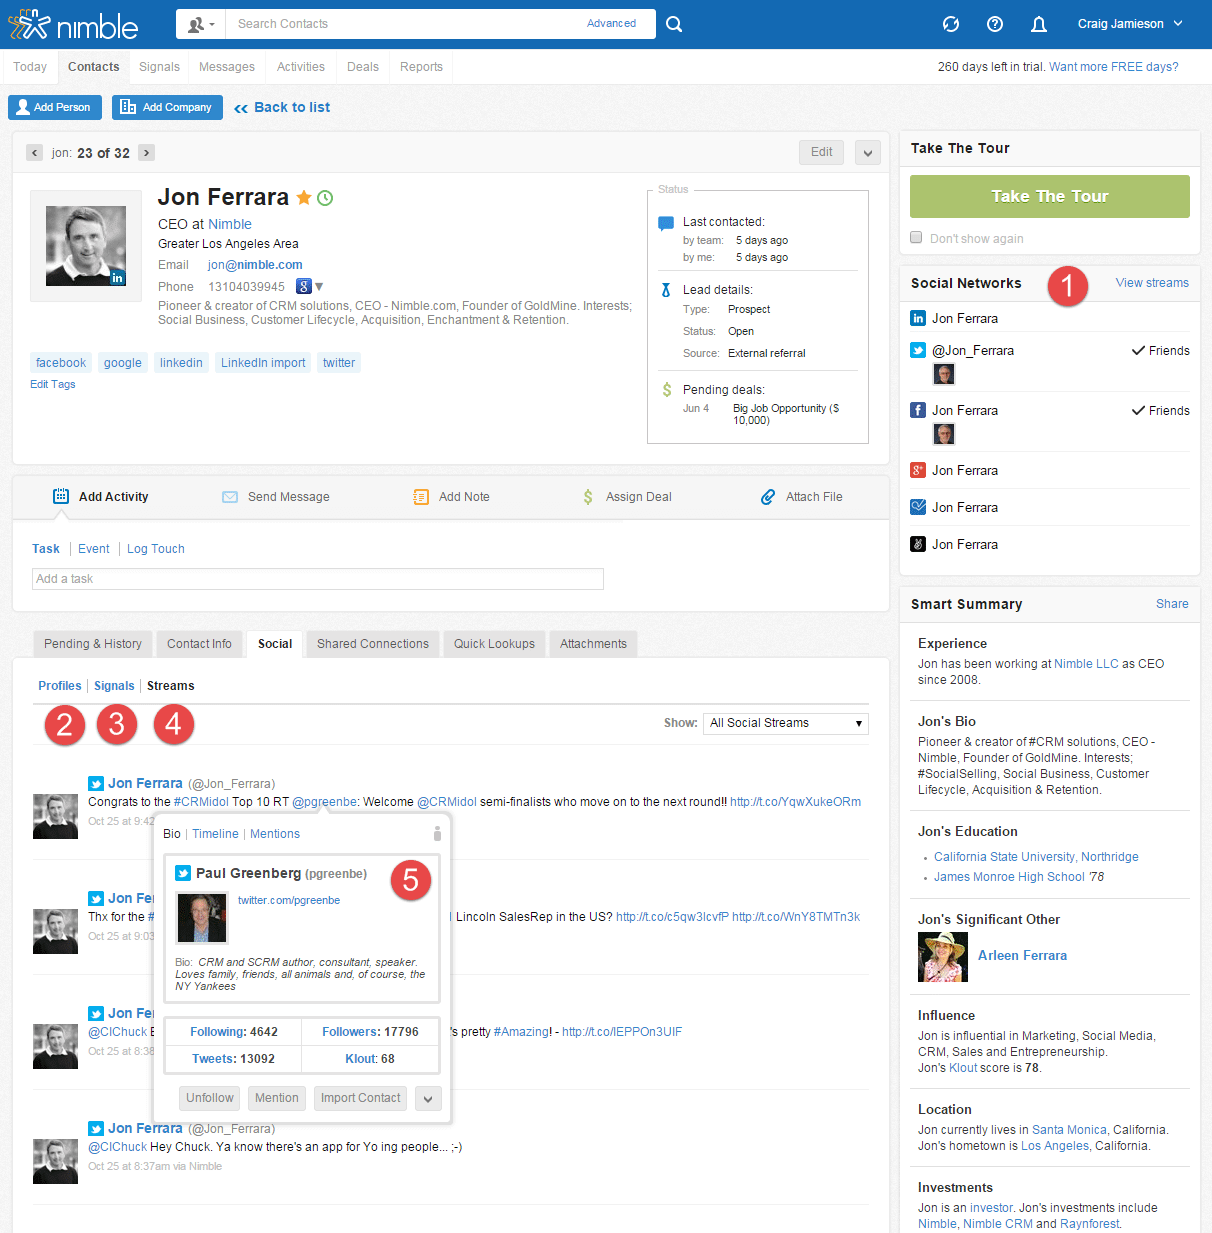Open the notifications bell icon
The height and width of the screenshot is (1233, 1212).
tap(1039, 24)
